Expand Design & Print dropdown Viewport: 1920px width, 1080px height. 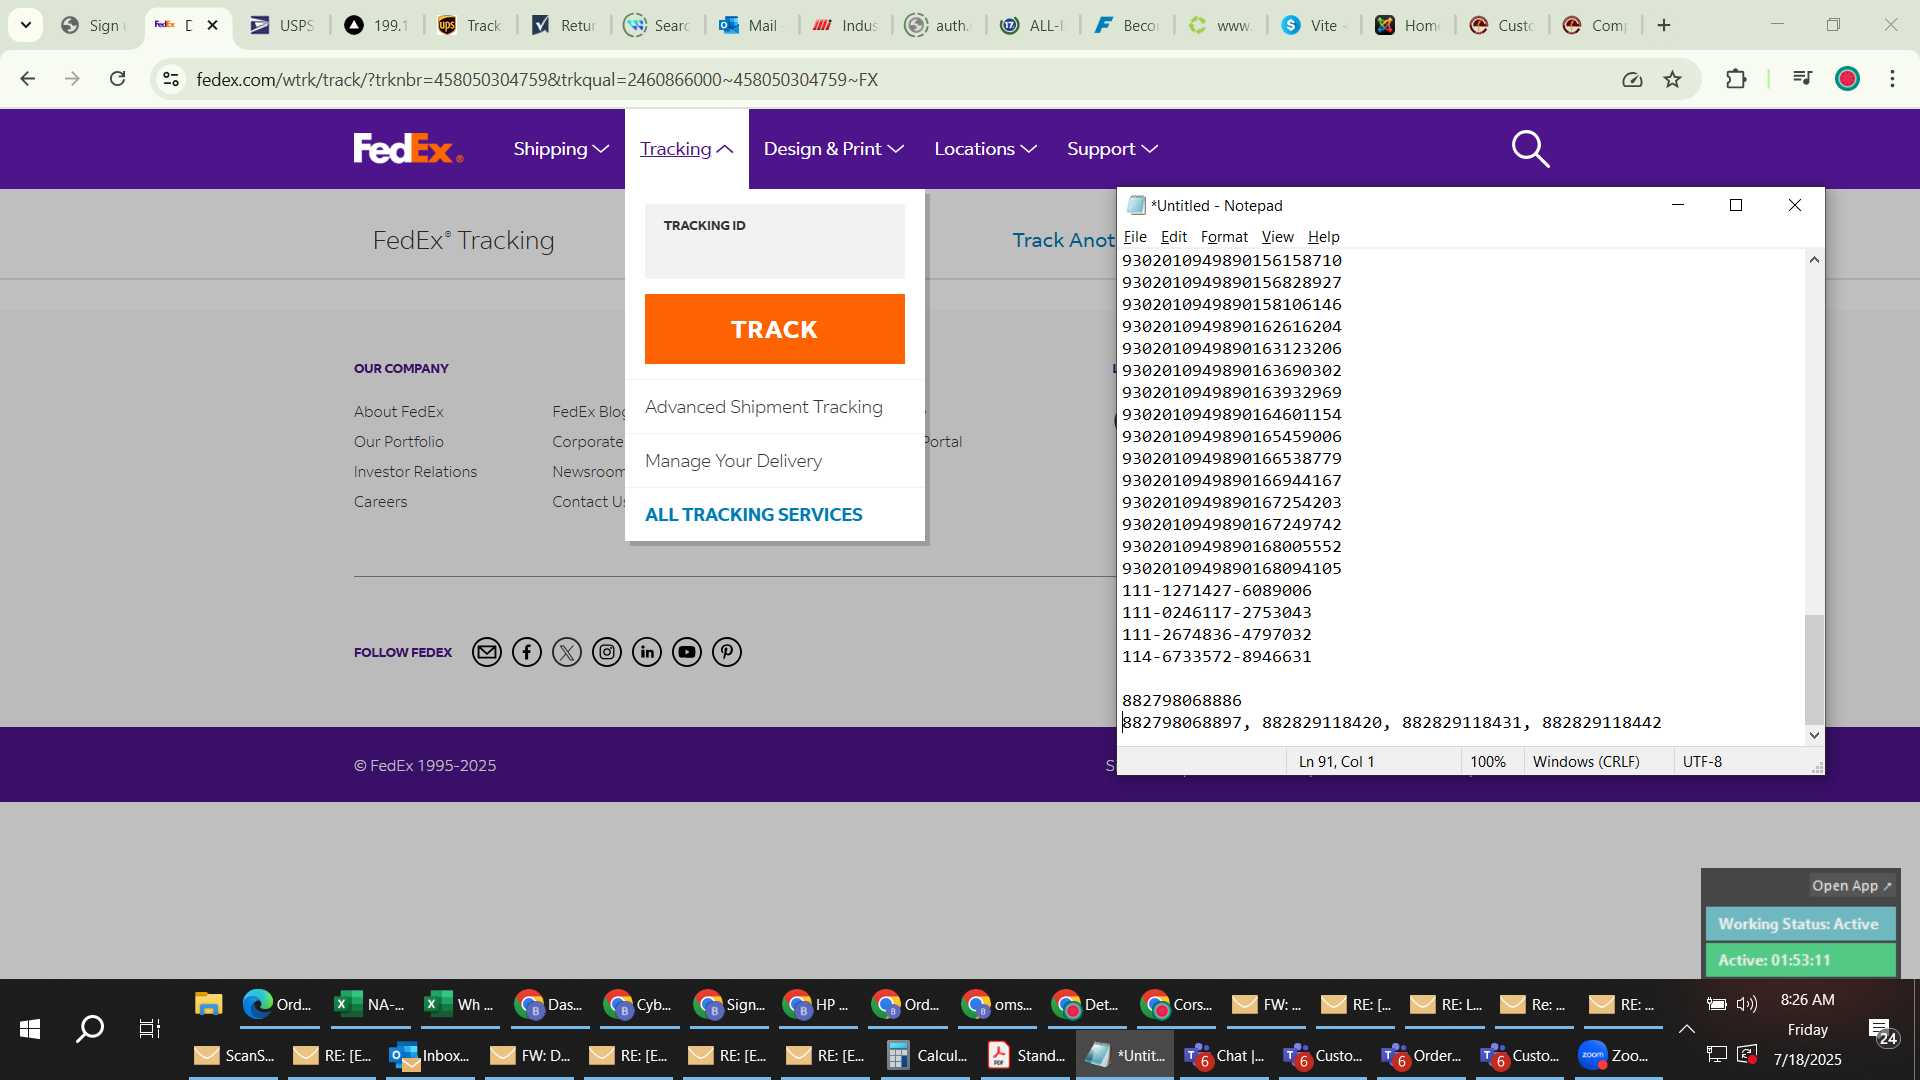click(x=834, y=149)
